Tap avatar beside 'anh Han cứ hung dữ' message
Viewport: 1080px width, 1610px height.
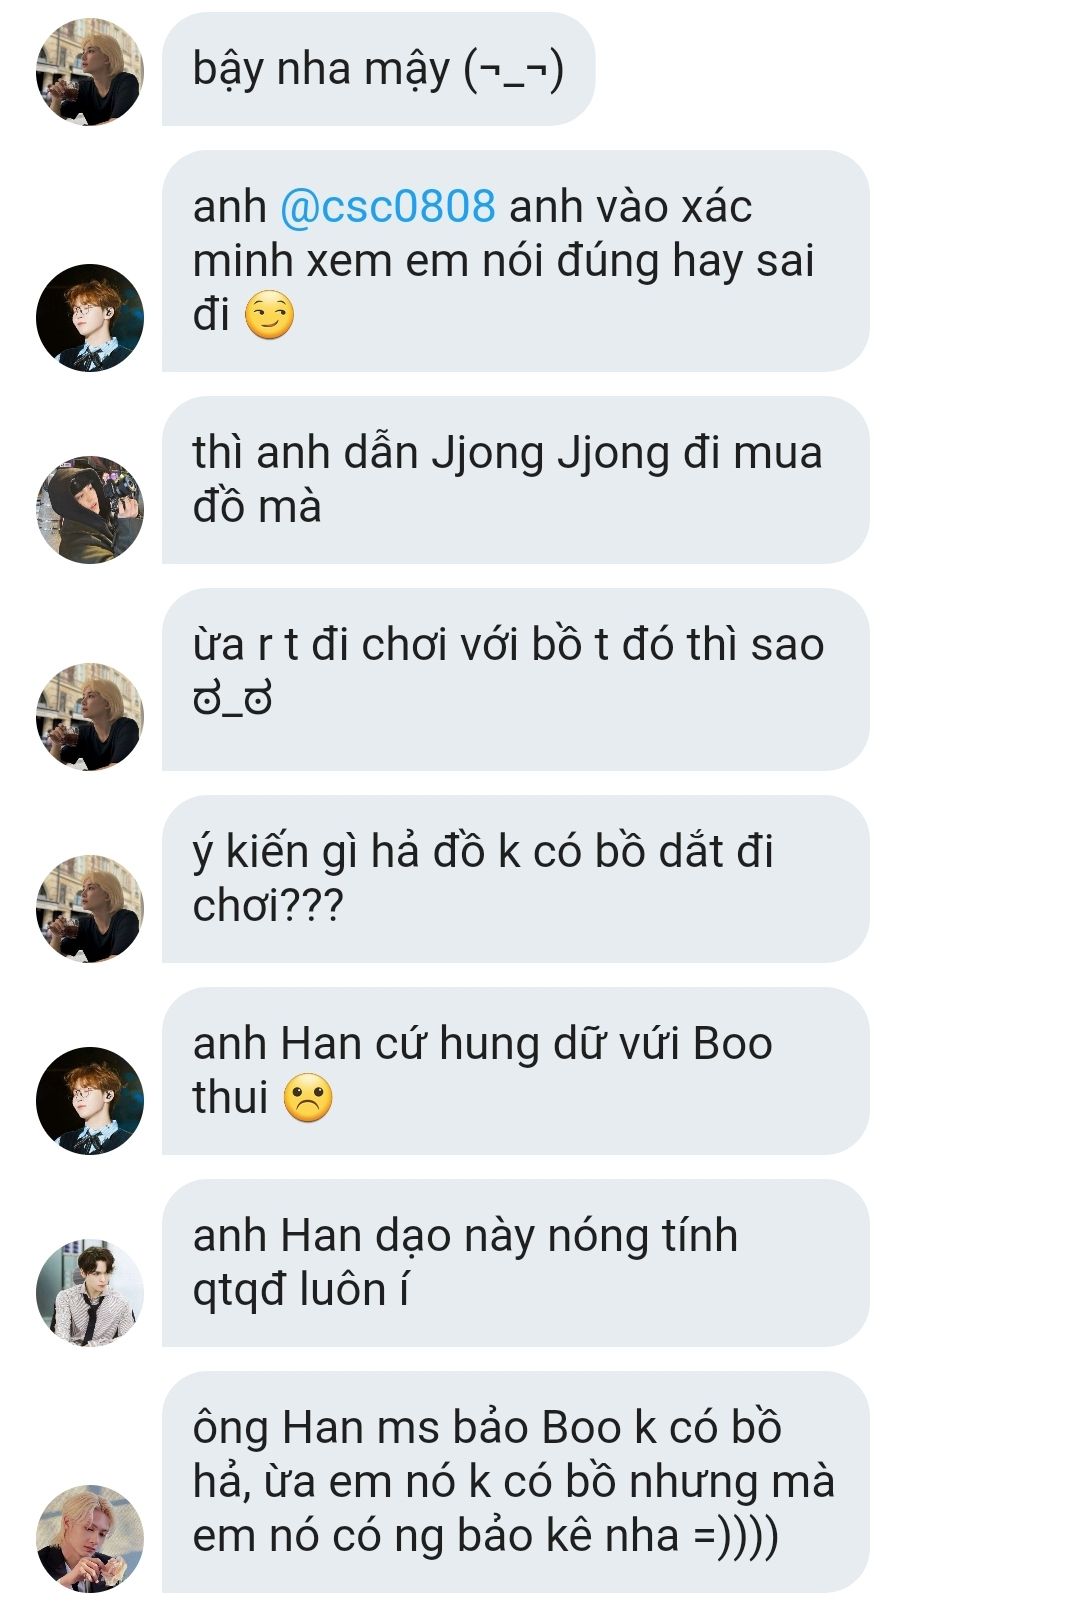tap(90, 1101)
